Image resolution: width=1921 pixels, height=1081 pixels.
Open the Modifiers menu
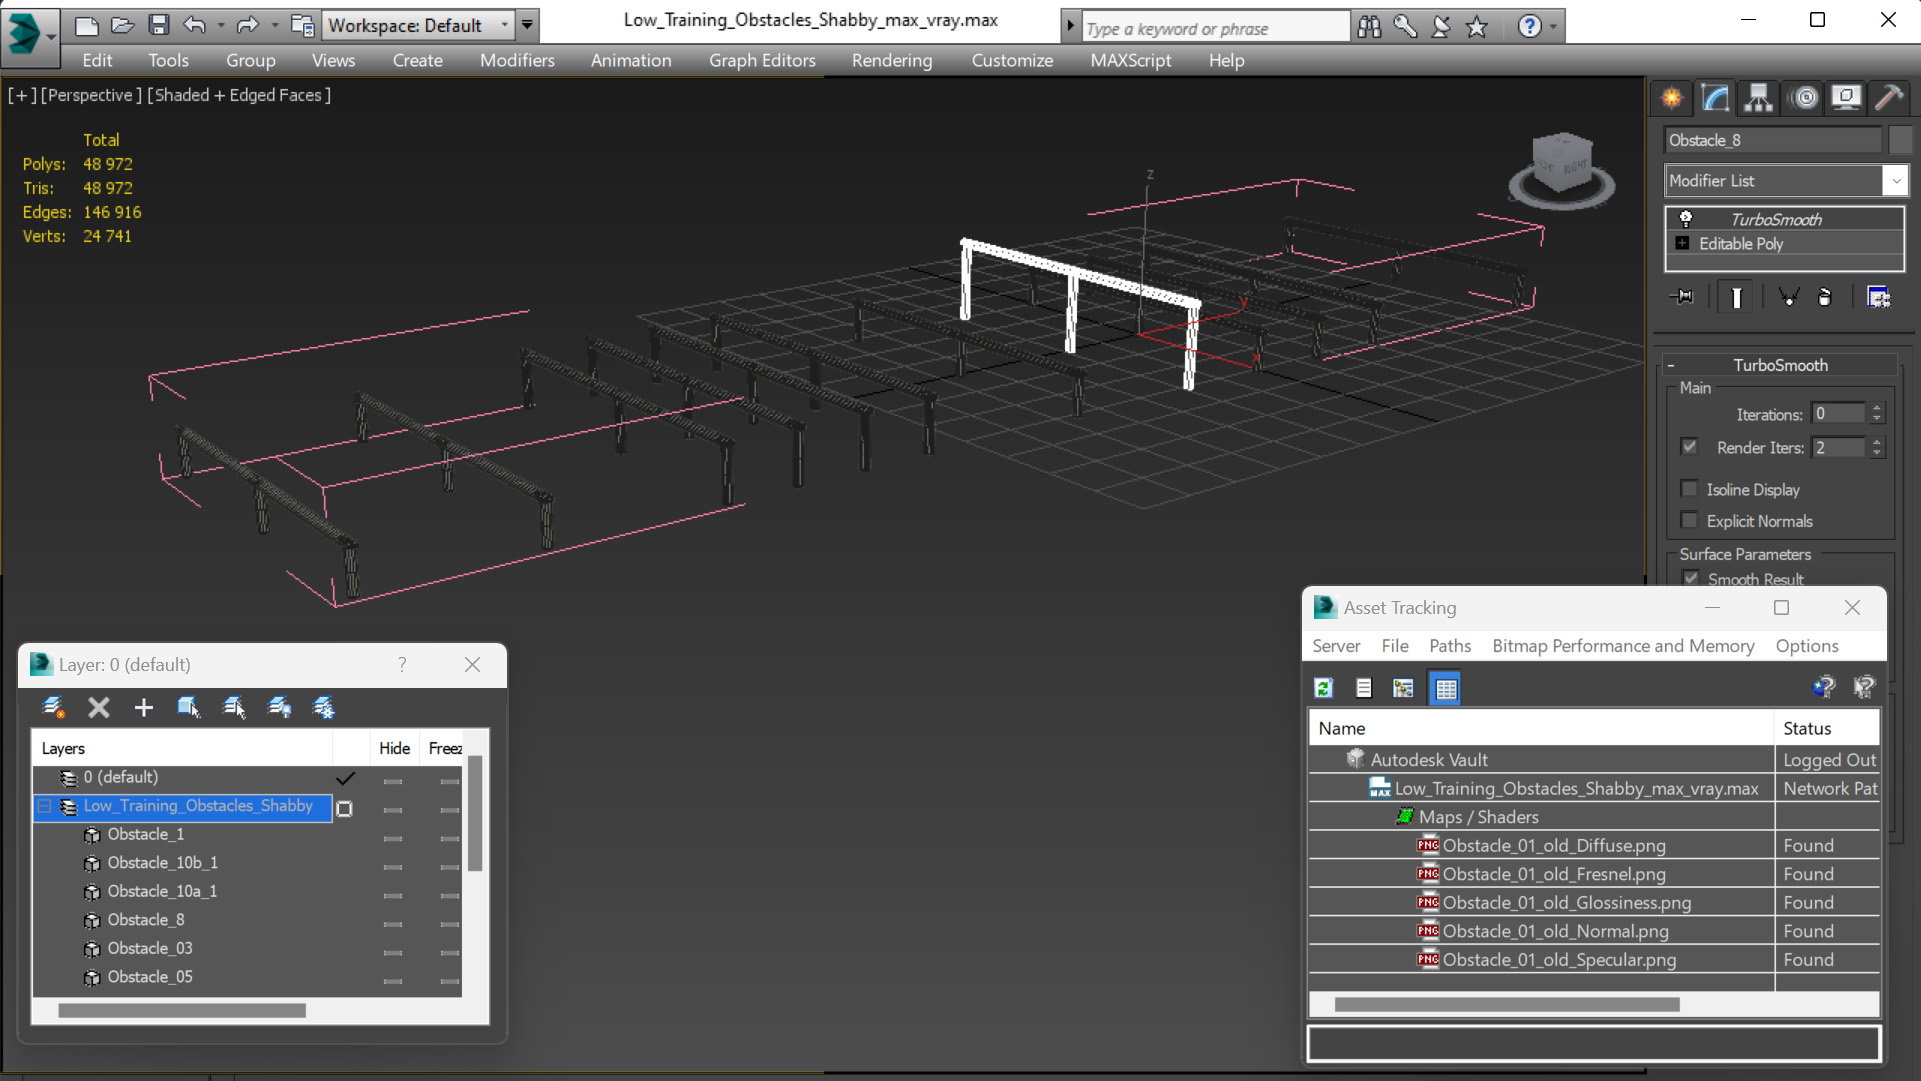[517, 60]
